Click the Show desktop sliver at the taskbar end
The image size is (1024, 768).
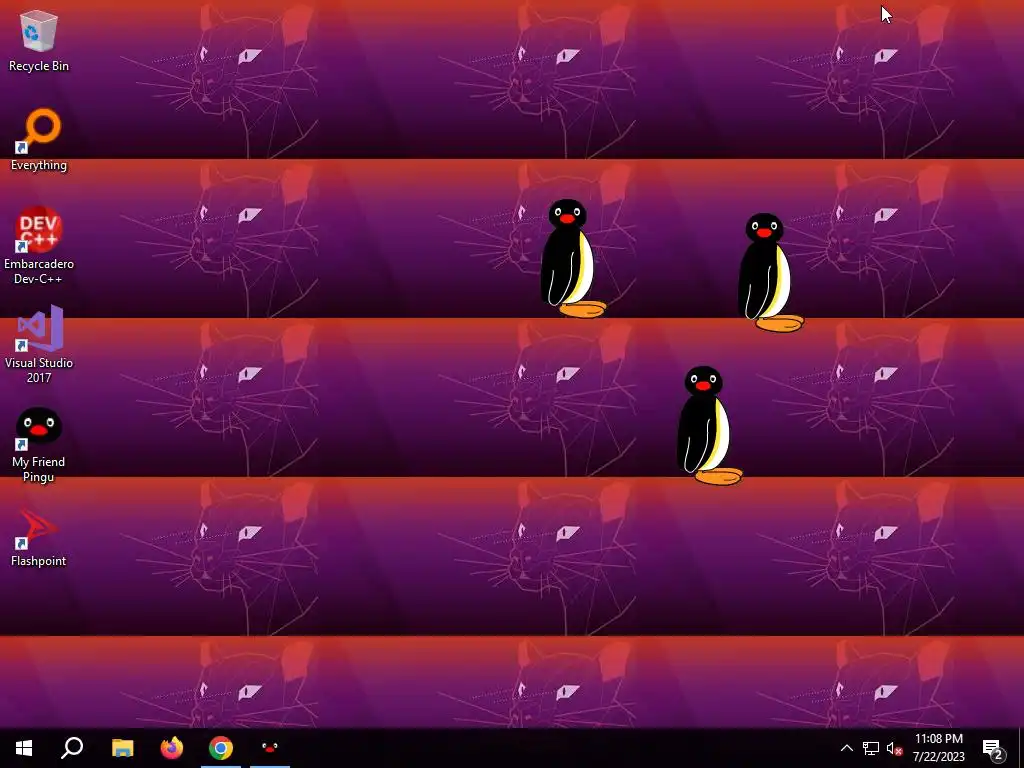pos(1021,748)
